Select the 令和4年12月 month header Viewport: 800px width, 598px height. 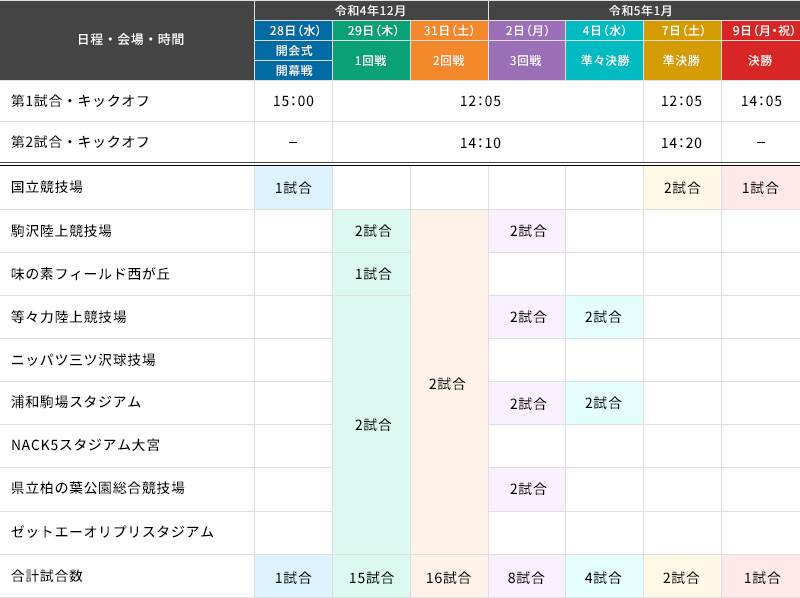(x=371, y=10)
